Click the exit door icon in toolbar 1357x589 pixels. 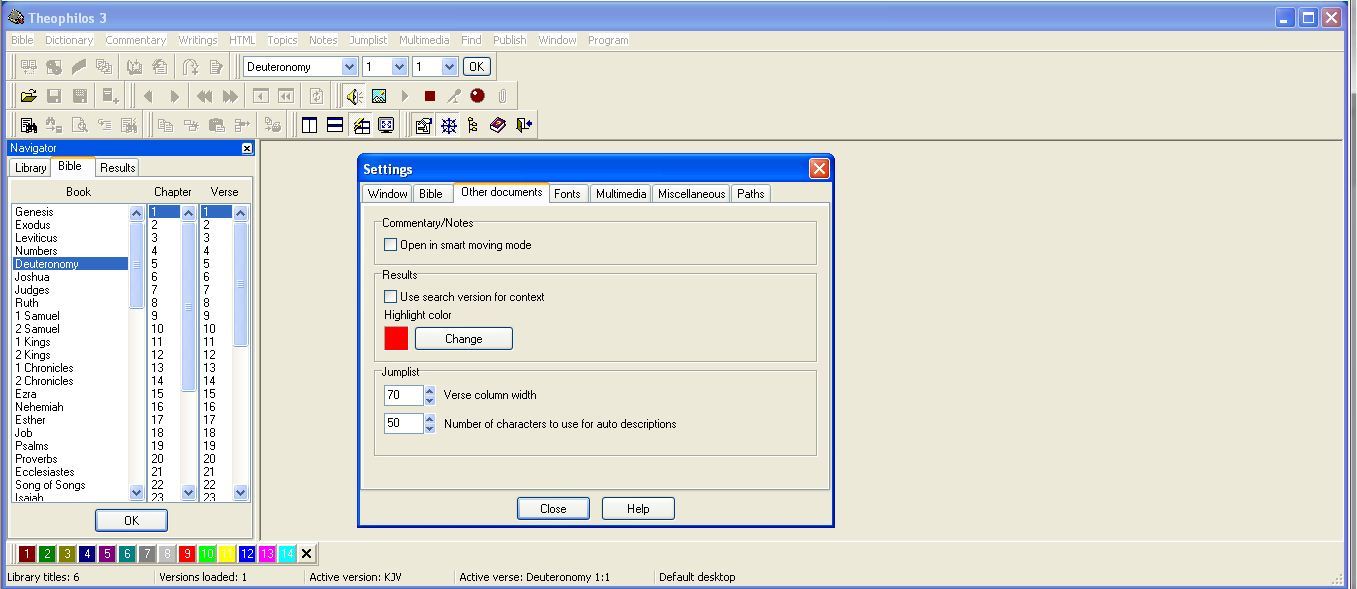[523, 125]
